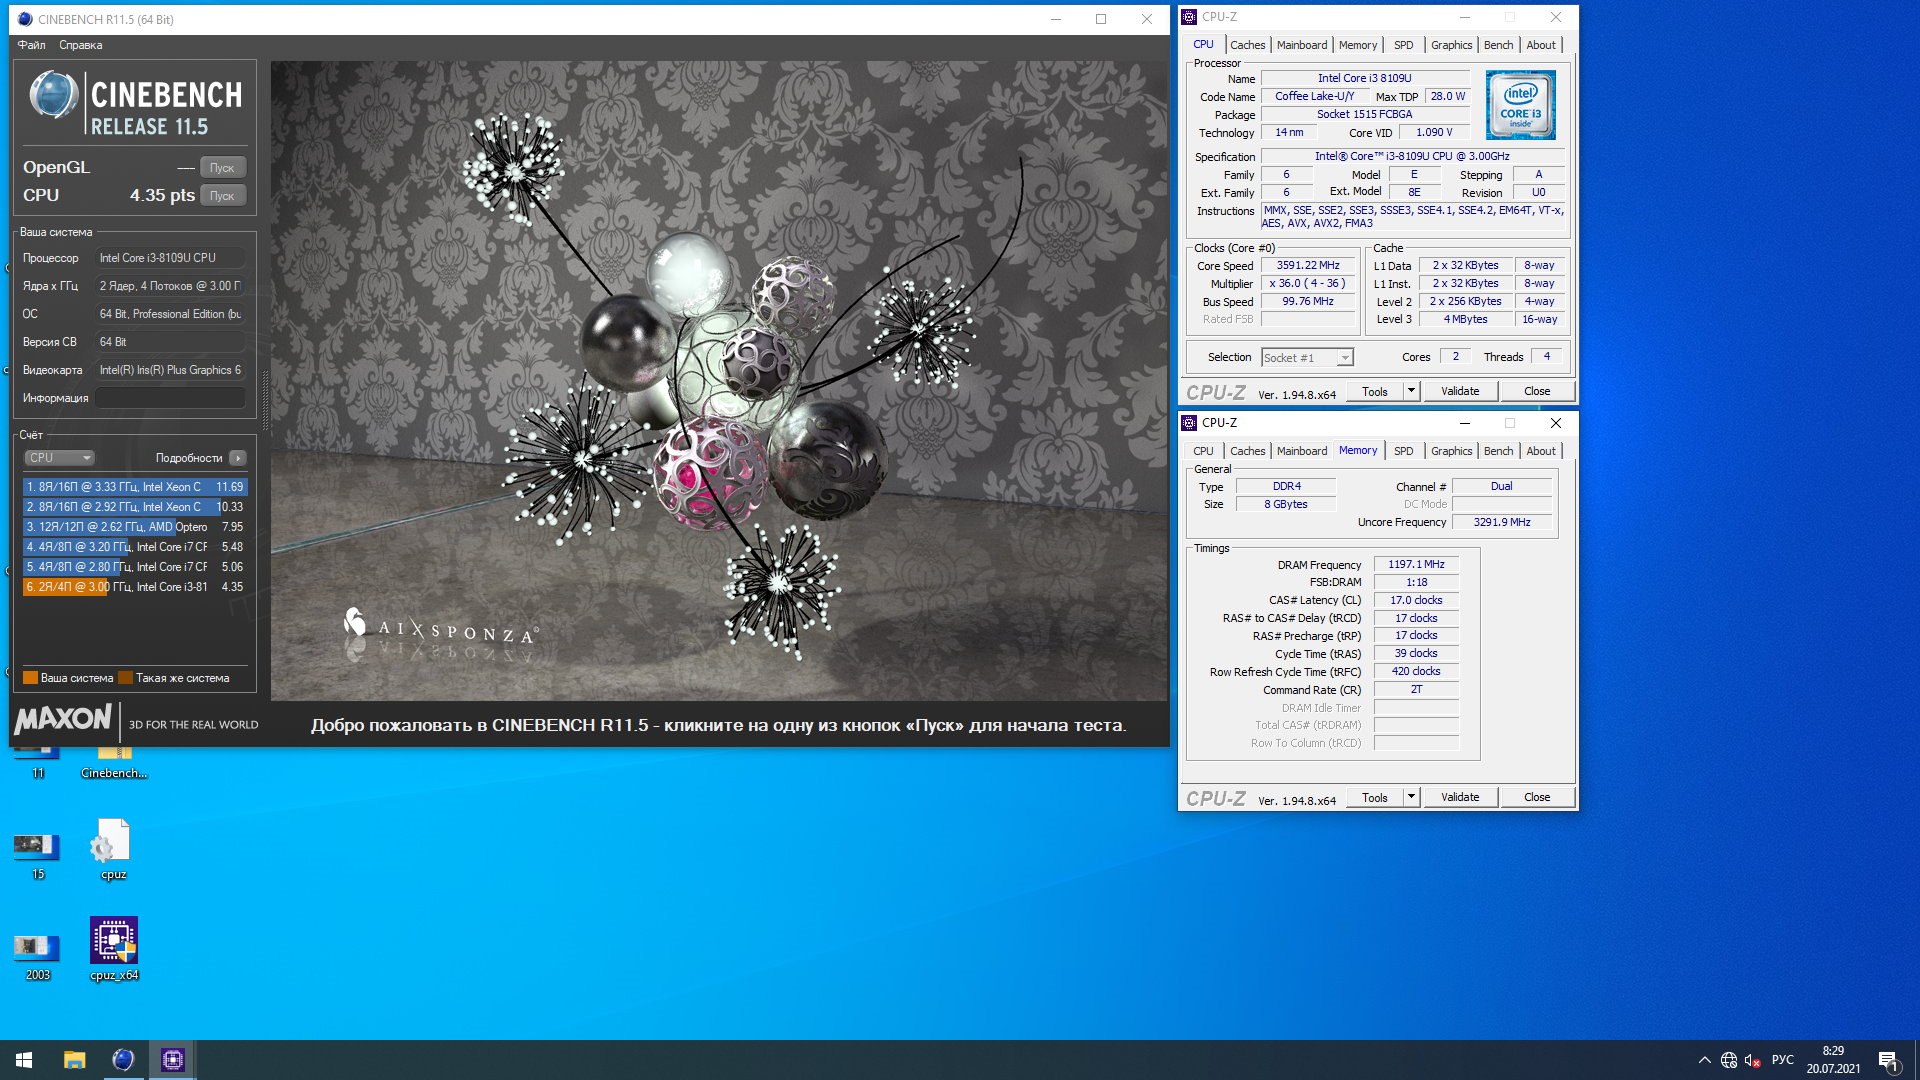
Task: Open Bench tab in lower CPU-Z window
Action: pyautogui.click(x=1498, y=451)
